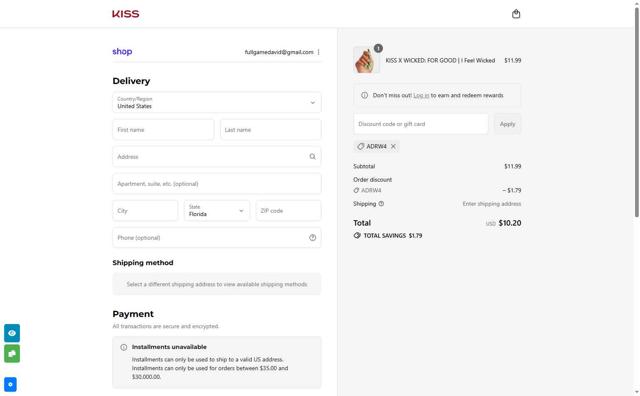Click the Installments unavailable heading
Screen dimensions: 640x396
tap(169, 347)
